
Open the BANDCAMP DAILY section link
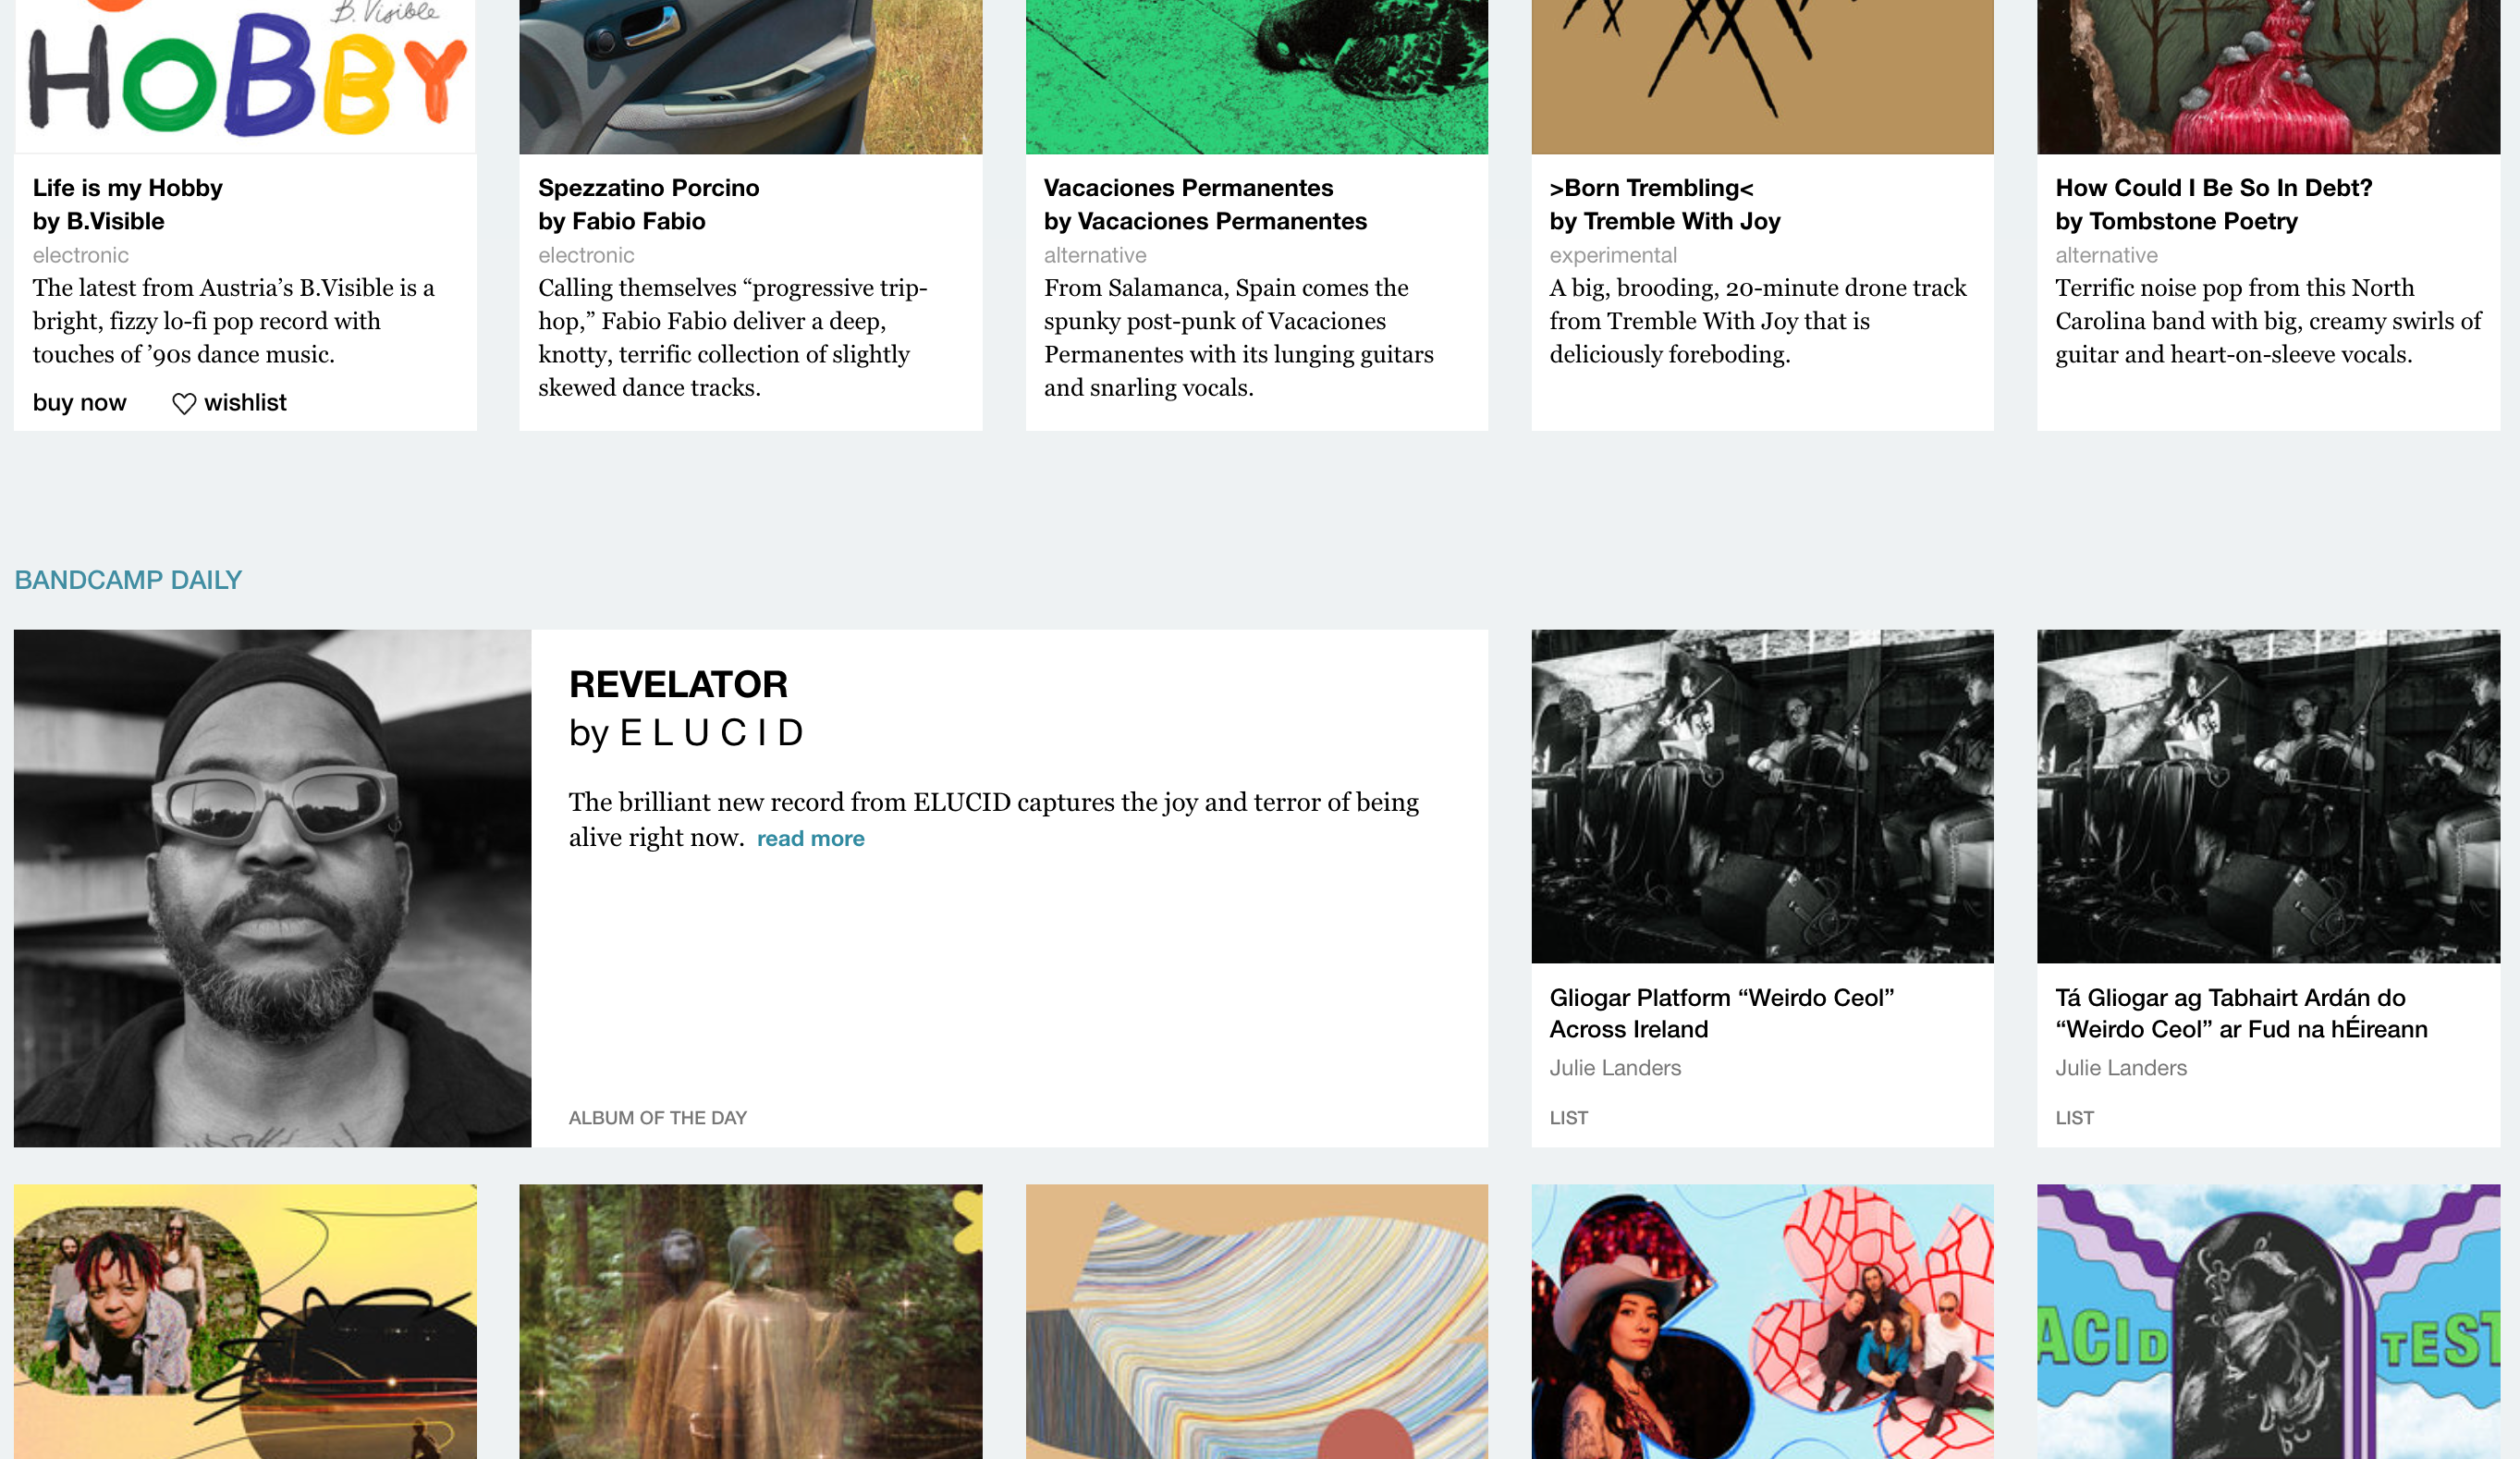[x=127, y=579]
